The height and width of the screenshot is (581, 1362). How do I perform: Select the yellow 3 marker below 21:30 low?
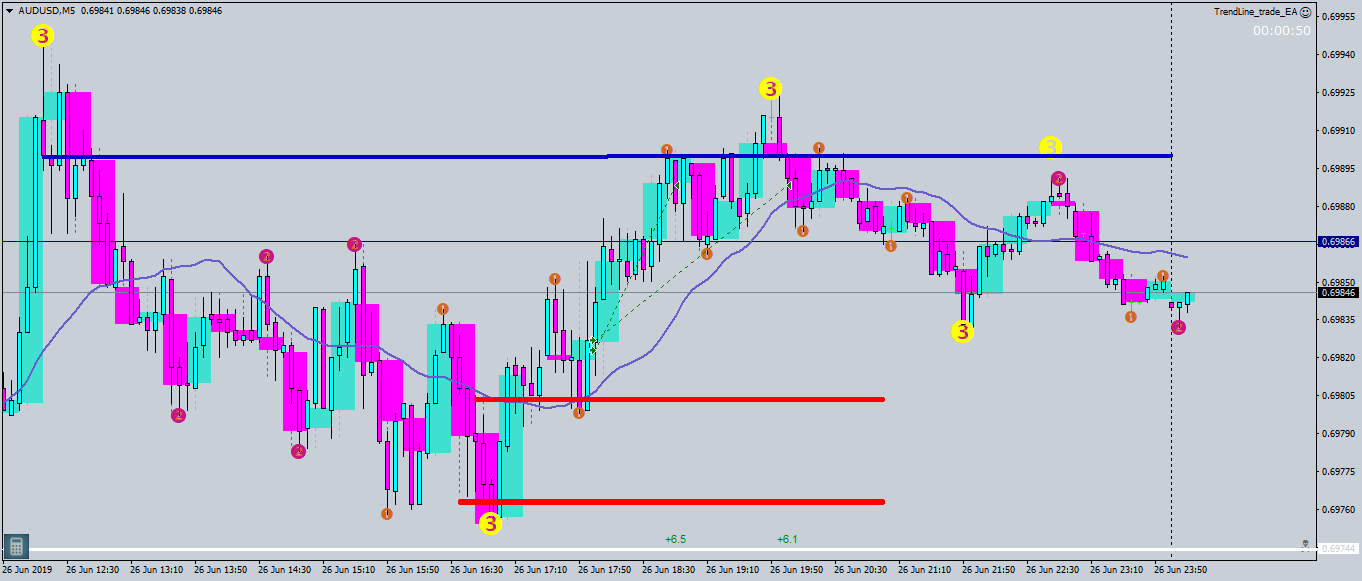[962, 331]
